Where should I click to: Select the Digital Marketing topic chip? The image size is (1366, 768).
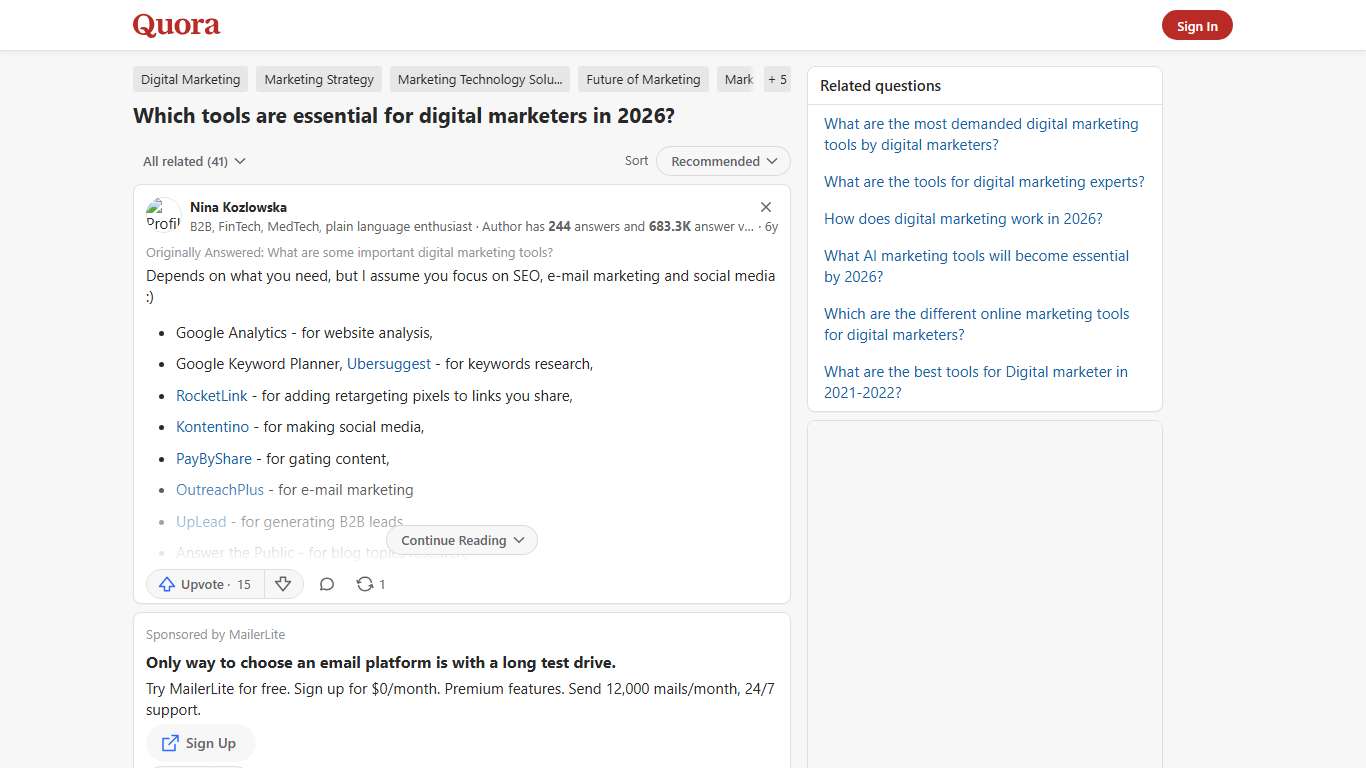pos(189,79)
